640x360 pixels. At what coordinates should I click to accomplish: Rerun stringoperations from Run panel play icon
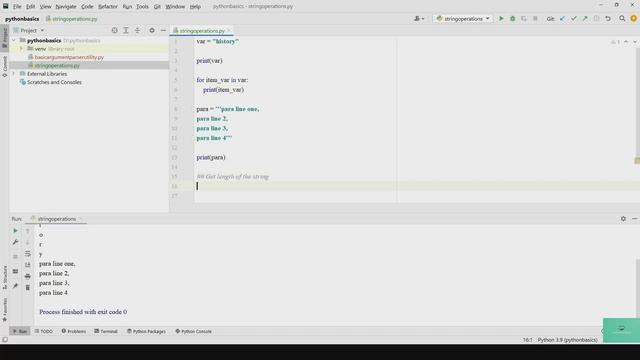[16, 231]
